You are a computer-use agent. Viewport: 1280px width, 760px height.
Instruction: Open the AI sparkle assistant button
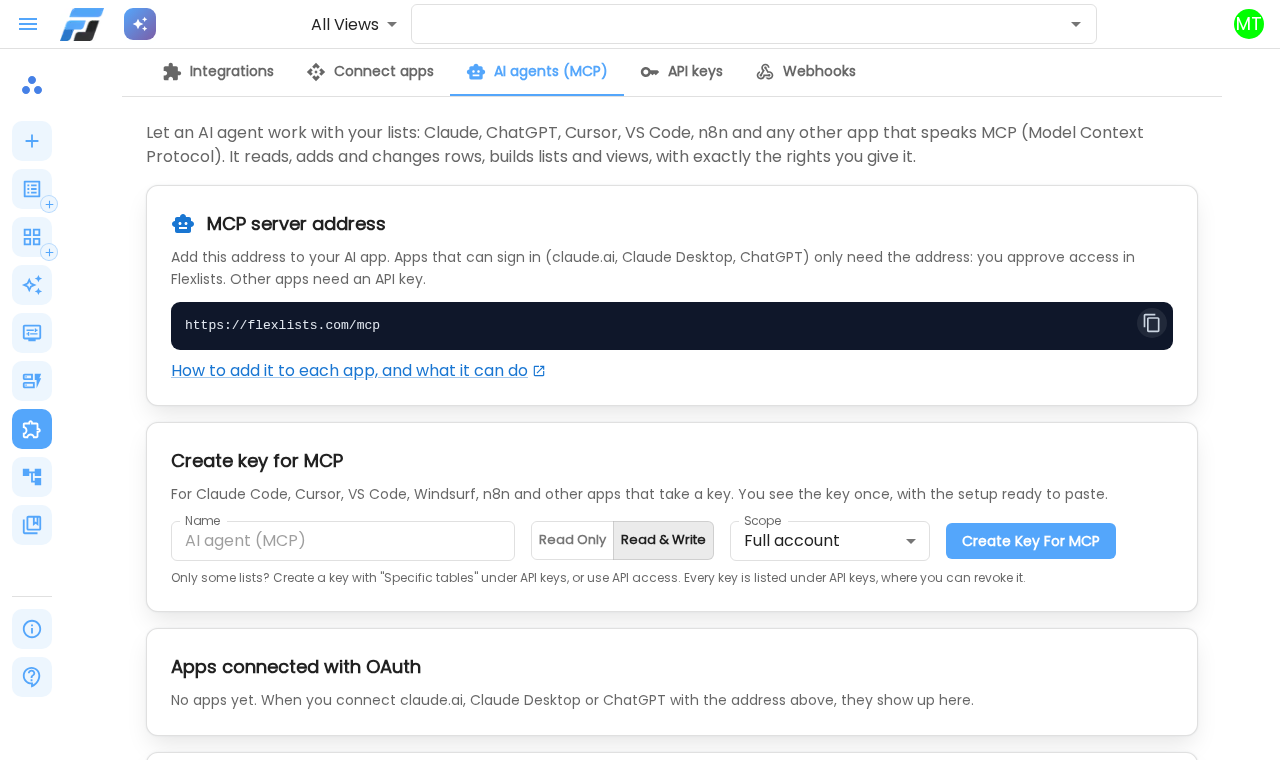pos(140,24)
